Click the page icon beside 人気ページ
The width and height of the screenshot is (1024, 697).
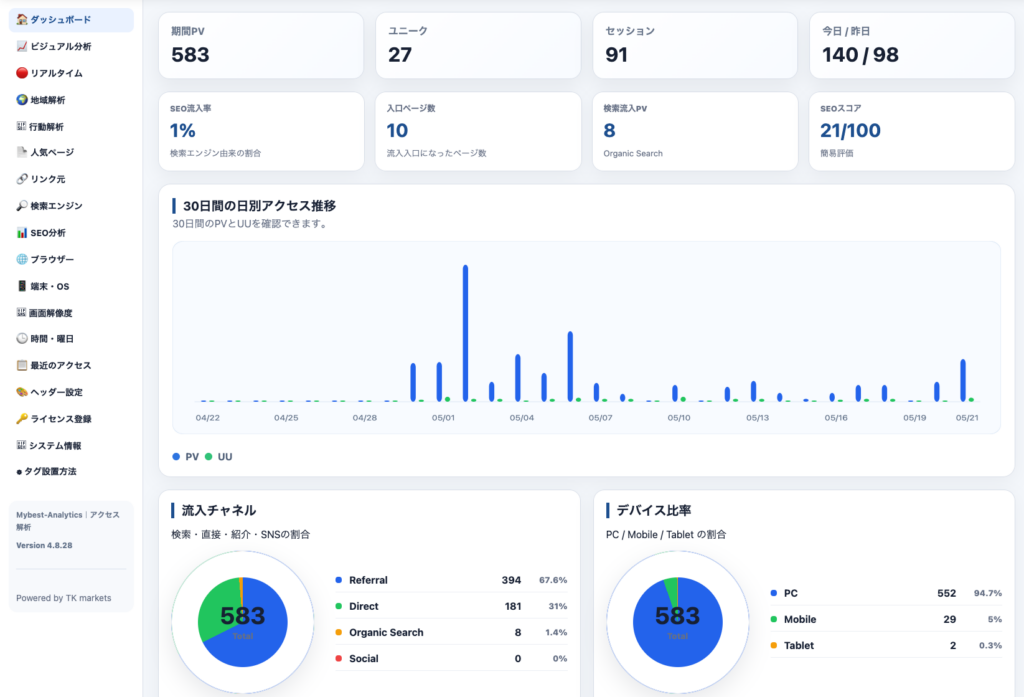point(22,152)
